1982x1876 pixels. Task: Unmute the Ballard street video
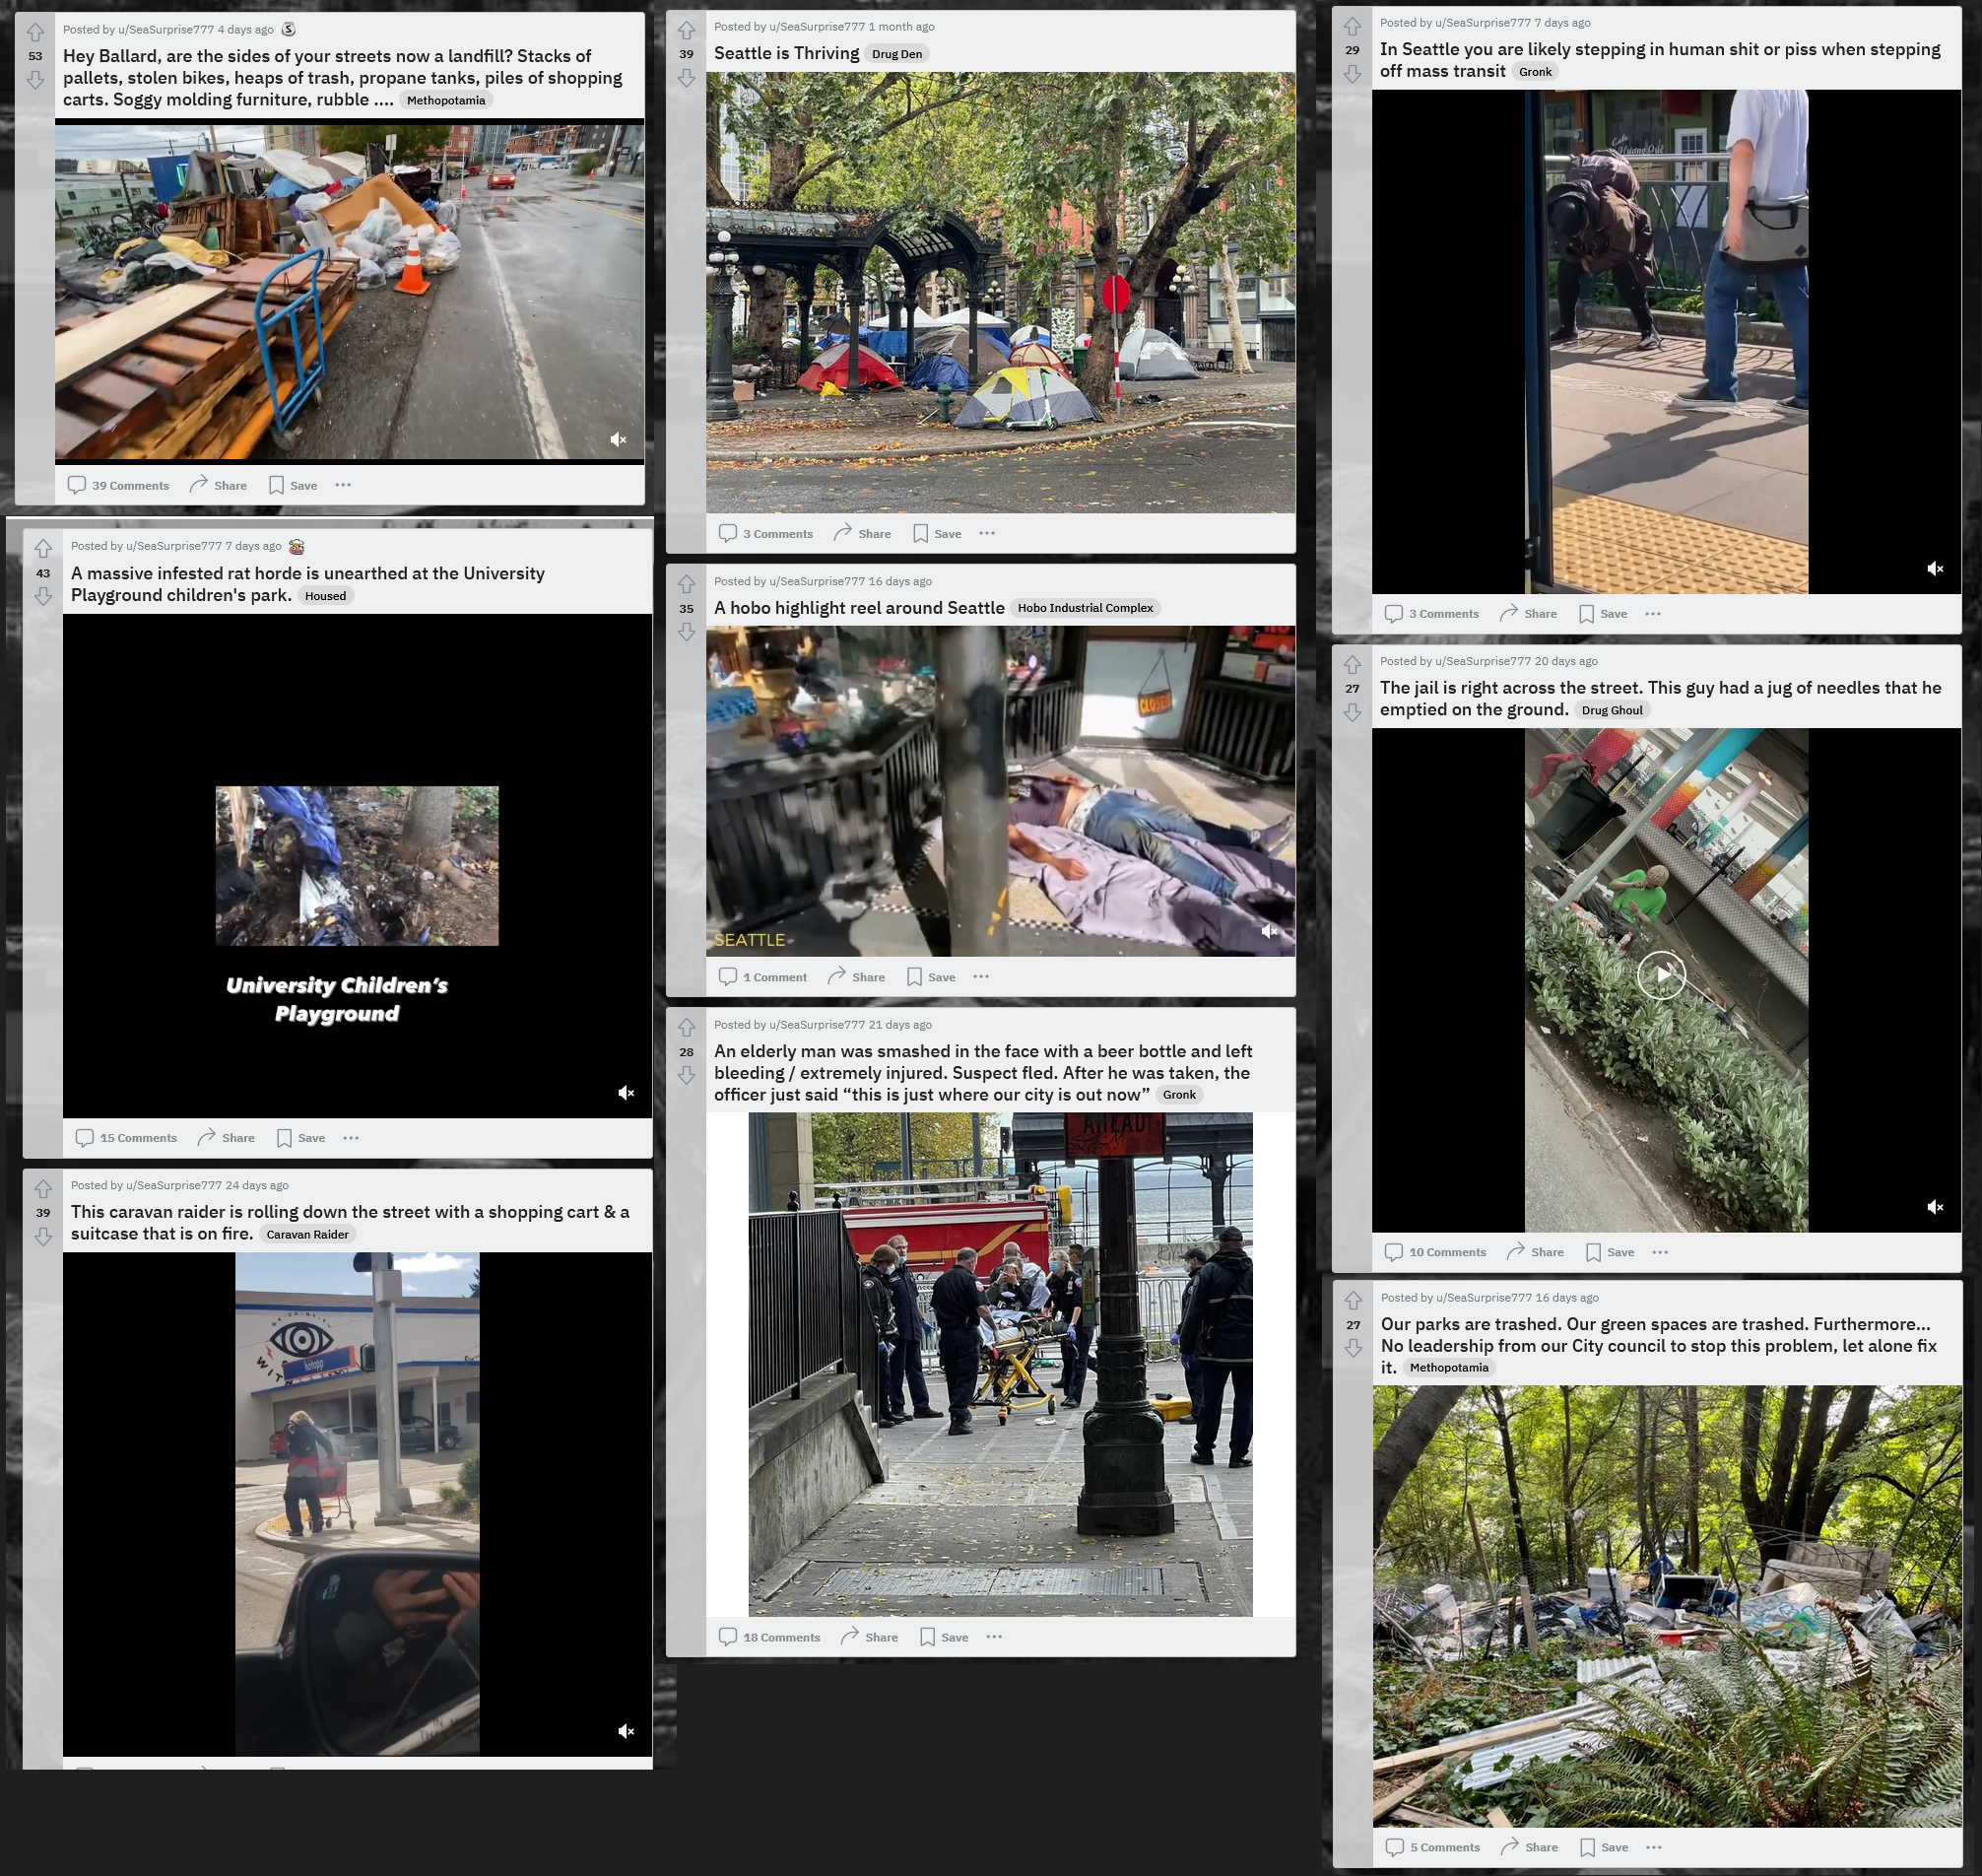pyautogui.click(x=619, y=439)
